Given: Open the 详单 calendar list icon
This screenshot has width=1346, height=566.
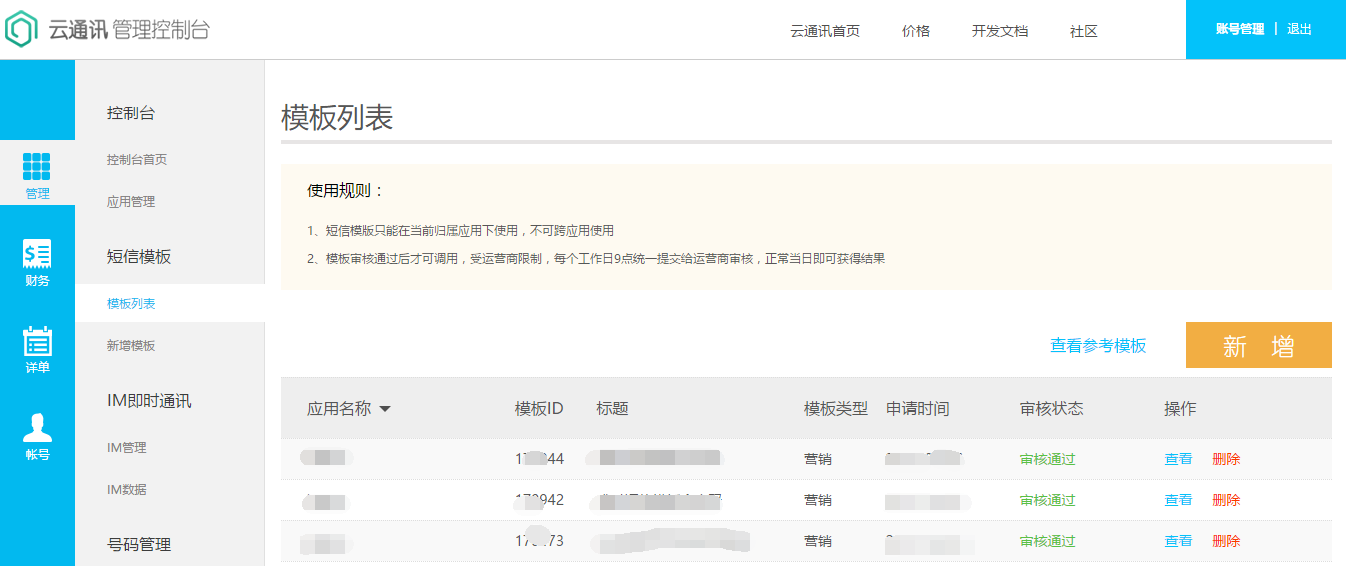Looking at the screenshot, I should 37,341.
